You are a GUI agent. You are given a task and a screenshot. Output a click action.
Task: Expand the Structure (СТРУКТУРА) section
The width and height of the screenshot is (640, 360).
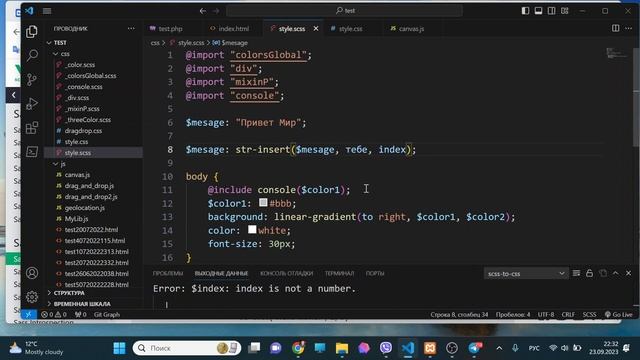(x=69, y=293)
